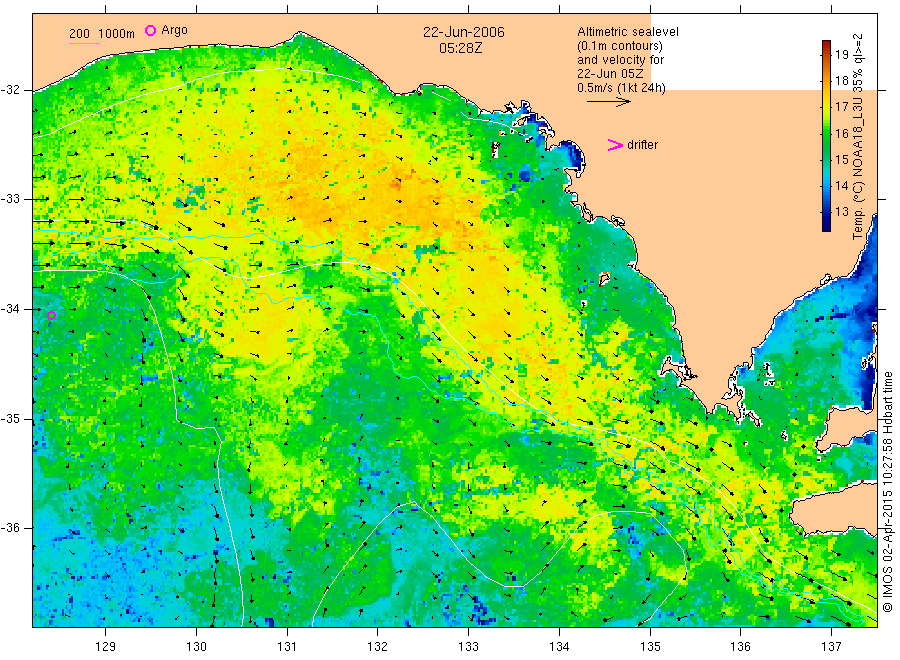Click the latitude label -34
The height and width of the screenshot is (660, 900).
point(10,309)
